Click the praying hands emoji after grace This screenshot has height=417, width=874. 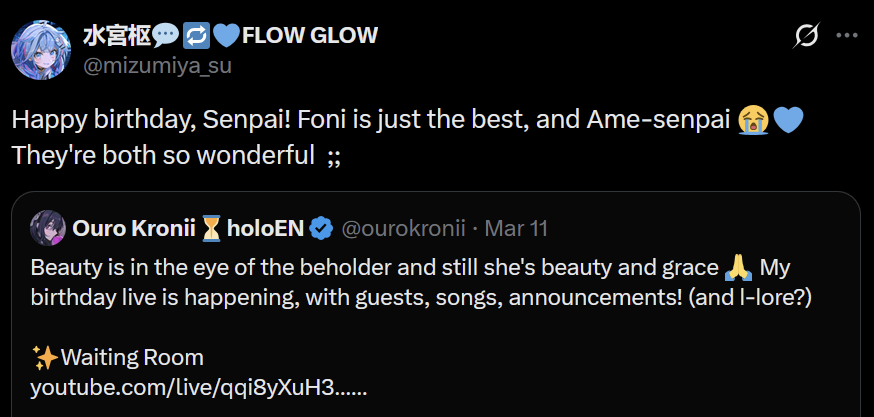(x=739, y=269)
